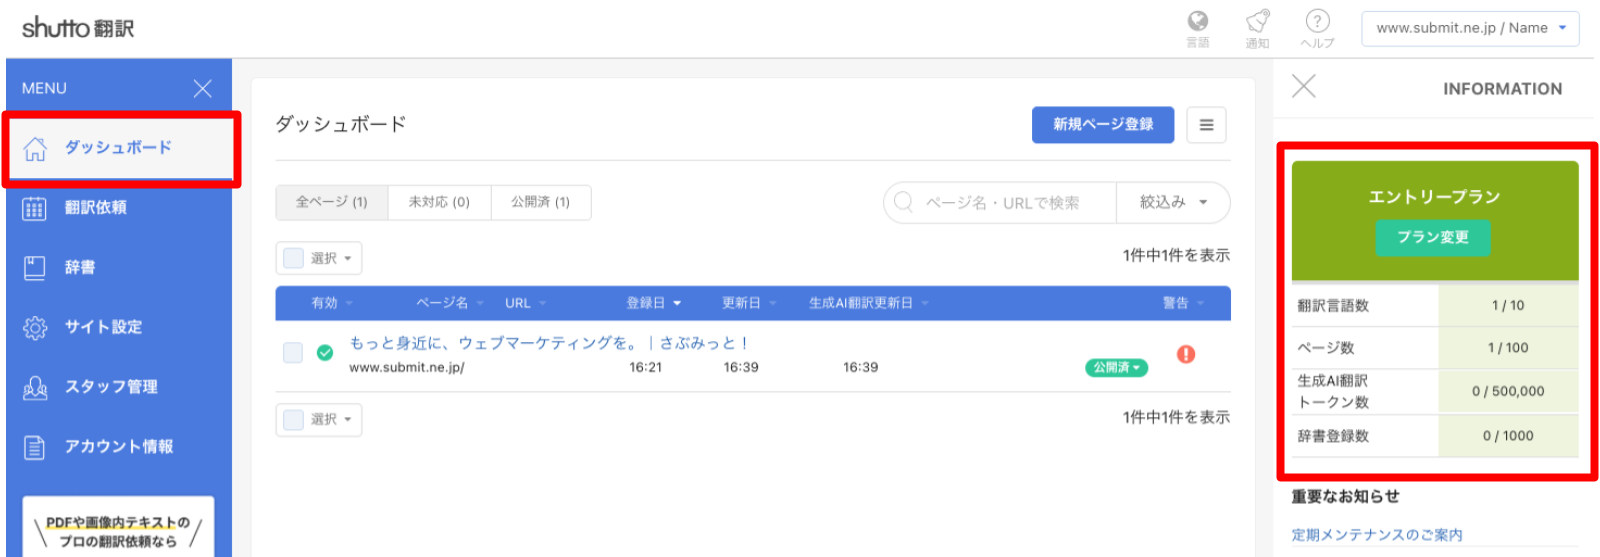Open the lower 選択 dropdown arrow

(x=348, y=420)
